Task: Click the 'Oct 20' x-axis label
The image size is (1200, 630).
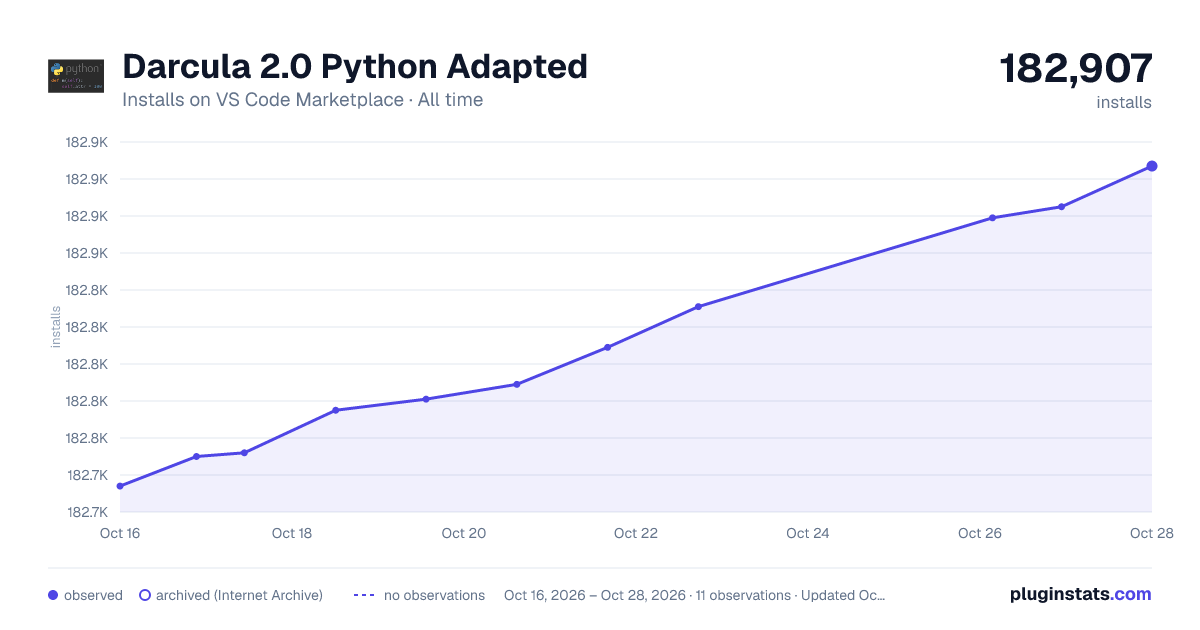Action: 464,533
